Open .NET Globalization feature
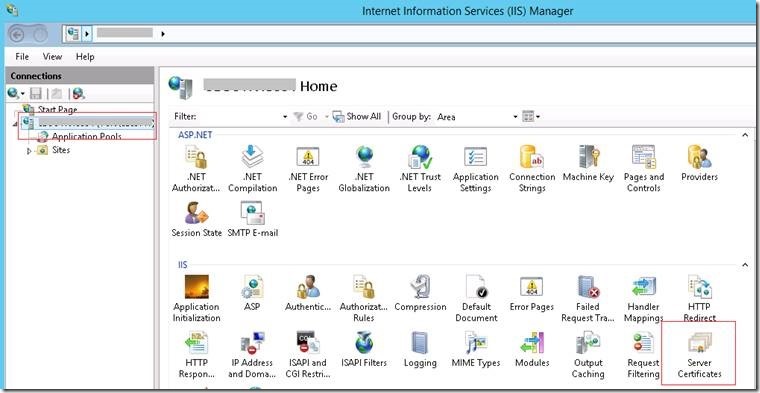The height and width of the screenshot is (393, 760). click(364, 169)
